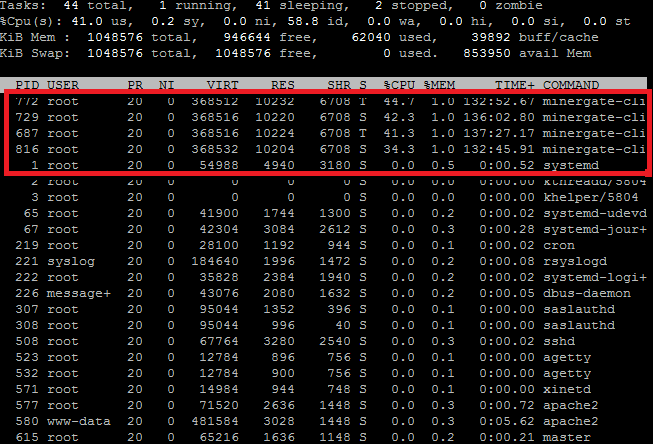Click the KiB Swap label
653x444 pixels.
(x=35, y=53)
